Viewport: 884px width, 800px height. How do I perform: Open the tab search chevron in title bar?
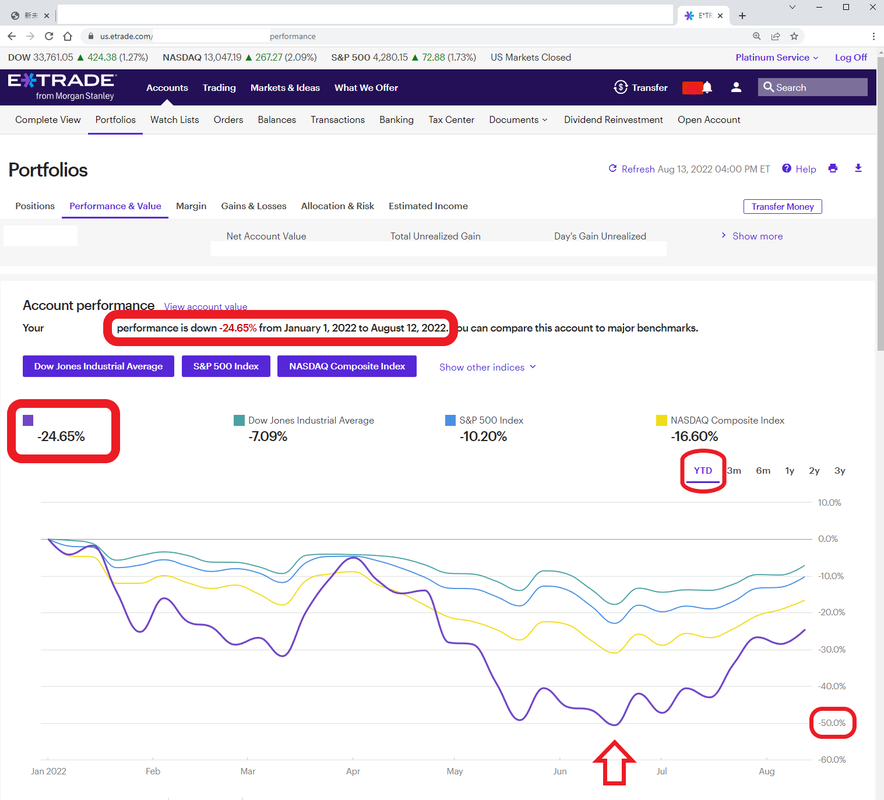[x=792, y=7]
